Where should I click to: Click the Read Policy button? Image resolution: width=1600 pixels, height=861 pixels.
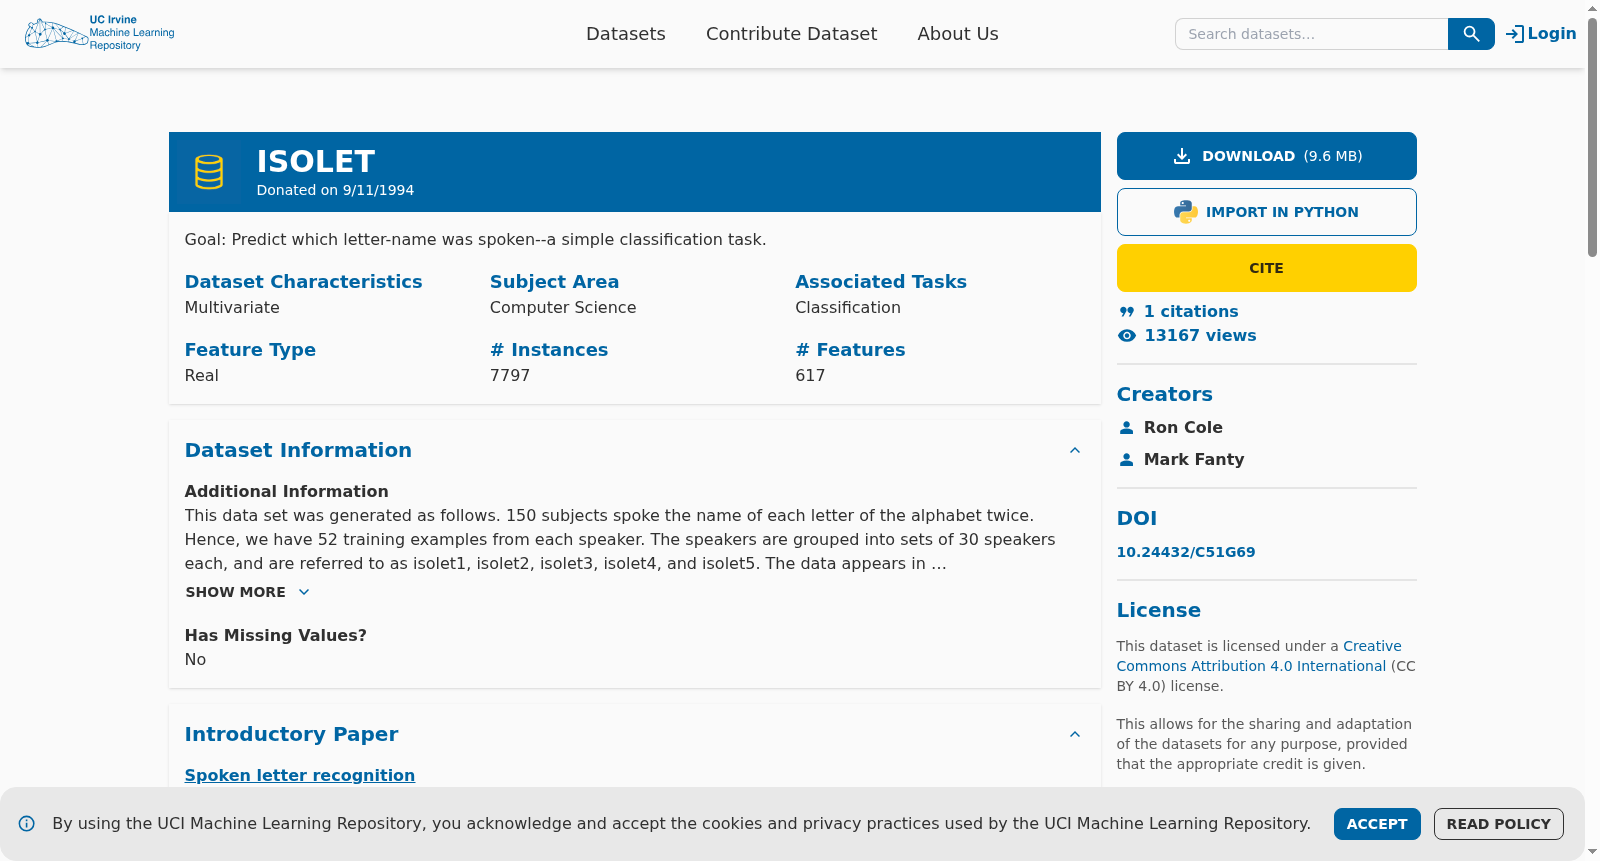click(1499, 824)
